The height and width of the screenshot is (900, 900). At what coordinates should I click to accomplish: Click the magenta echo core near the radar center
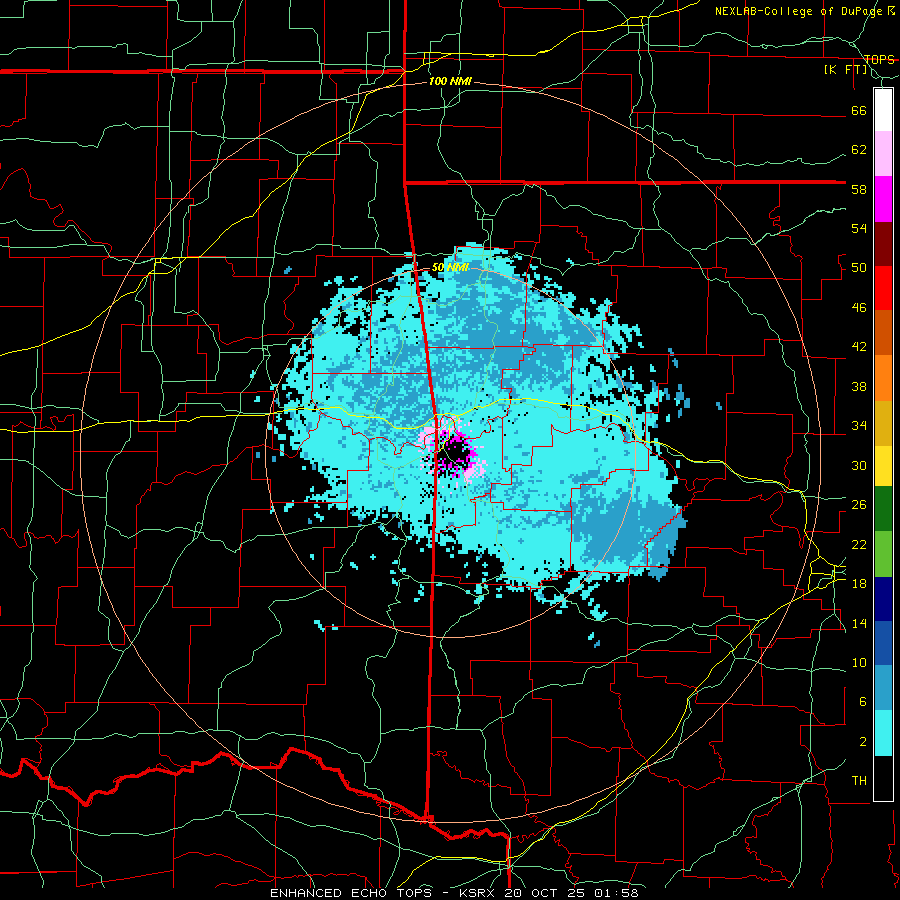(457, 451)
